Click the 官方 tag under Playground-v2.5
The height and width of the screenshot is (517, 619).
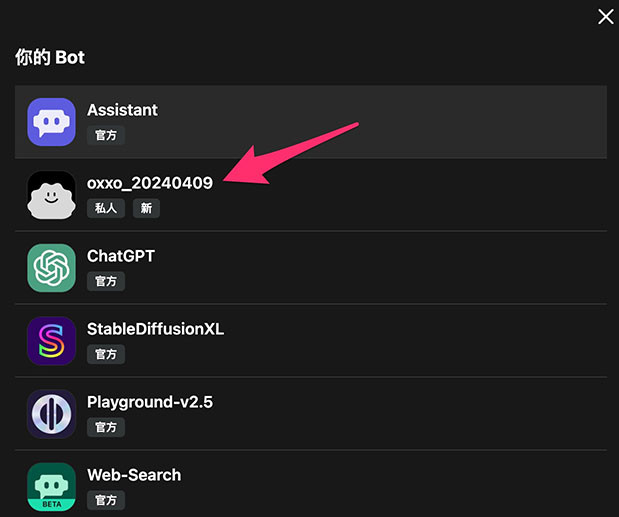(106, 427)
